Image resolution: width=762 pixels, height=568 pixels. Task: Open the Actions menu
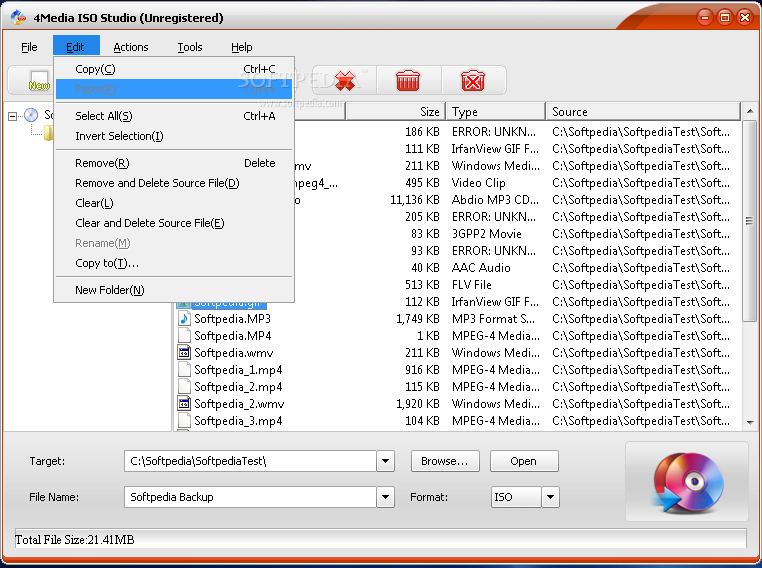click(x=131, y=47)
